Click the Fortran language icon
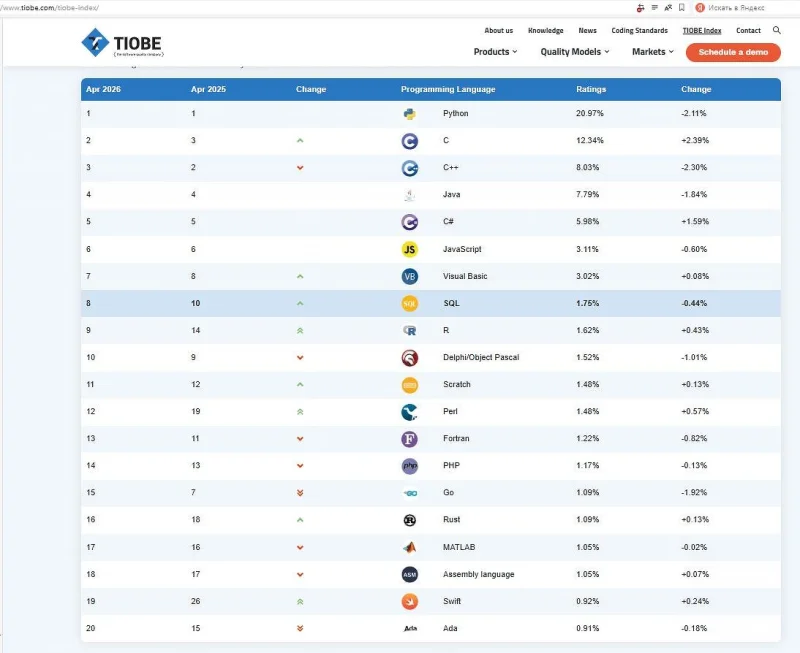Image resolution: width=800 pixels, height=653 pixels. [x=410, y=439]
